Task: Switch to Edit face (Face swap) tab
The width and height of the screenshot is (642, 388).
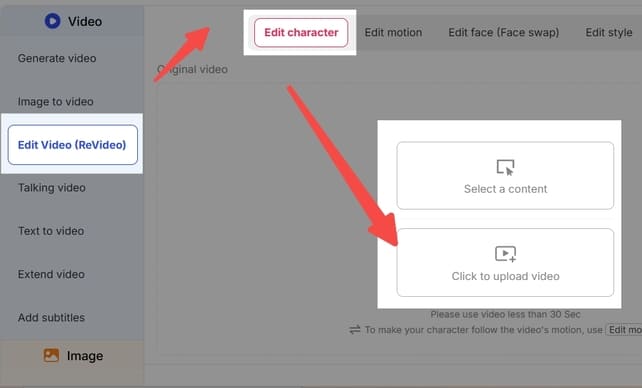Action: (504, 32)
